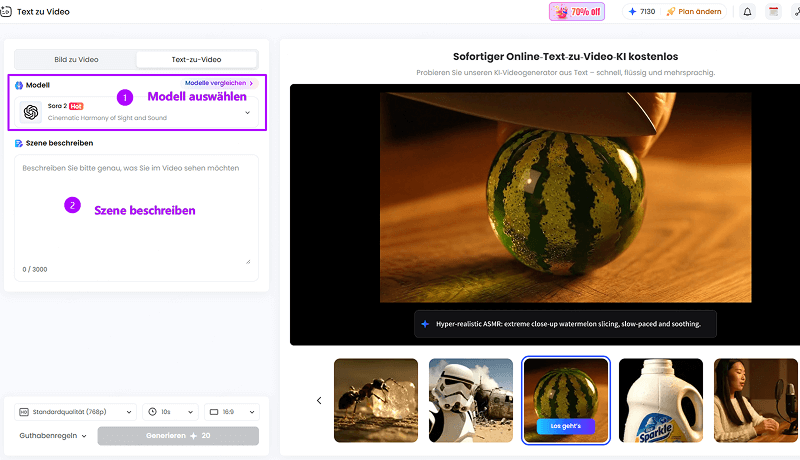The image size is (800, 460).
Task: Open the 10s duration dropdown
Action: click(x=169, y=411)
